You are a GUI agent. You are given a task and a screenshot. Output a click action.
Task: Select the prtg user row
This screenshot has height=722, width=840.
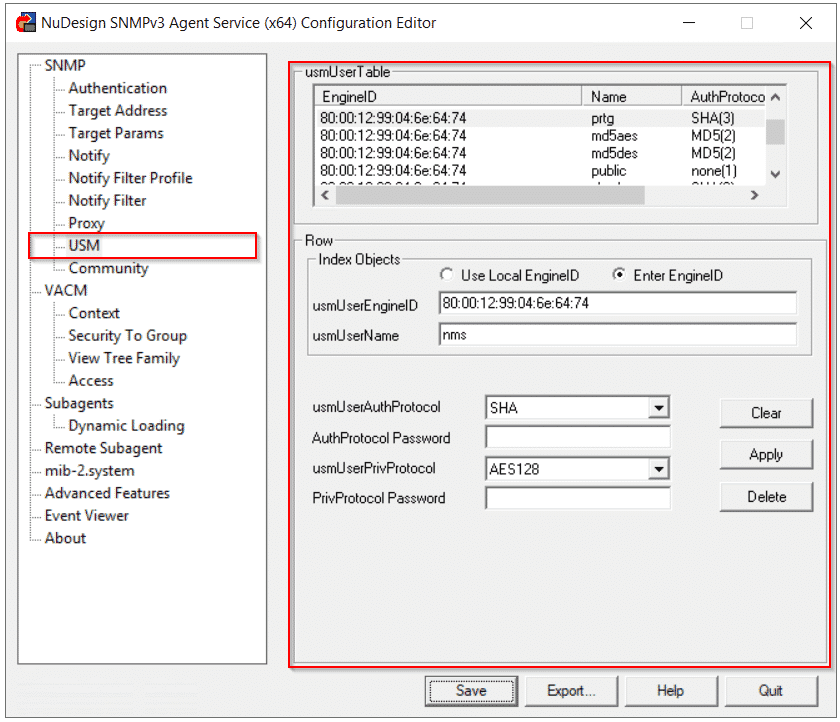[x=539, y=118]
